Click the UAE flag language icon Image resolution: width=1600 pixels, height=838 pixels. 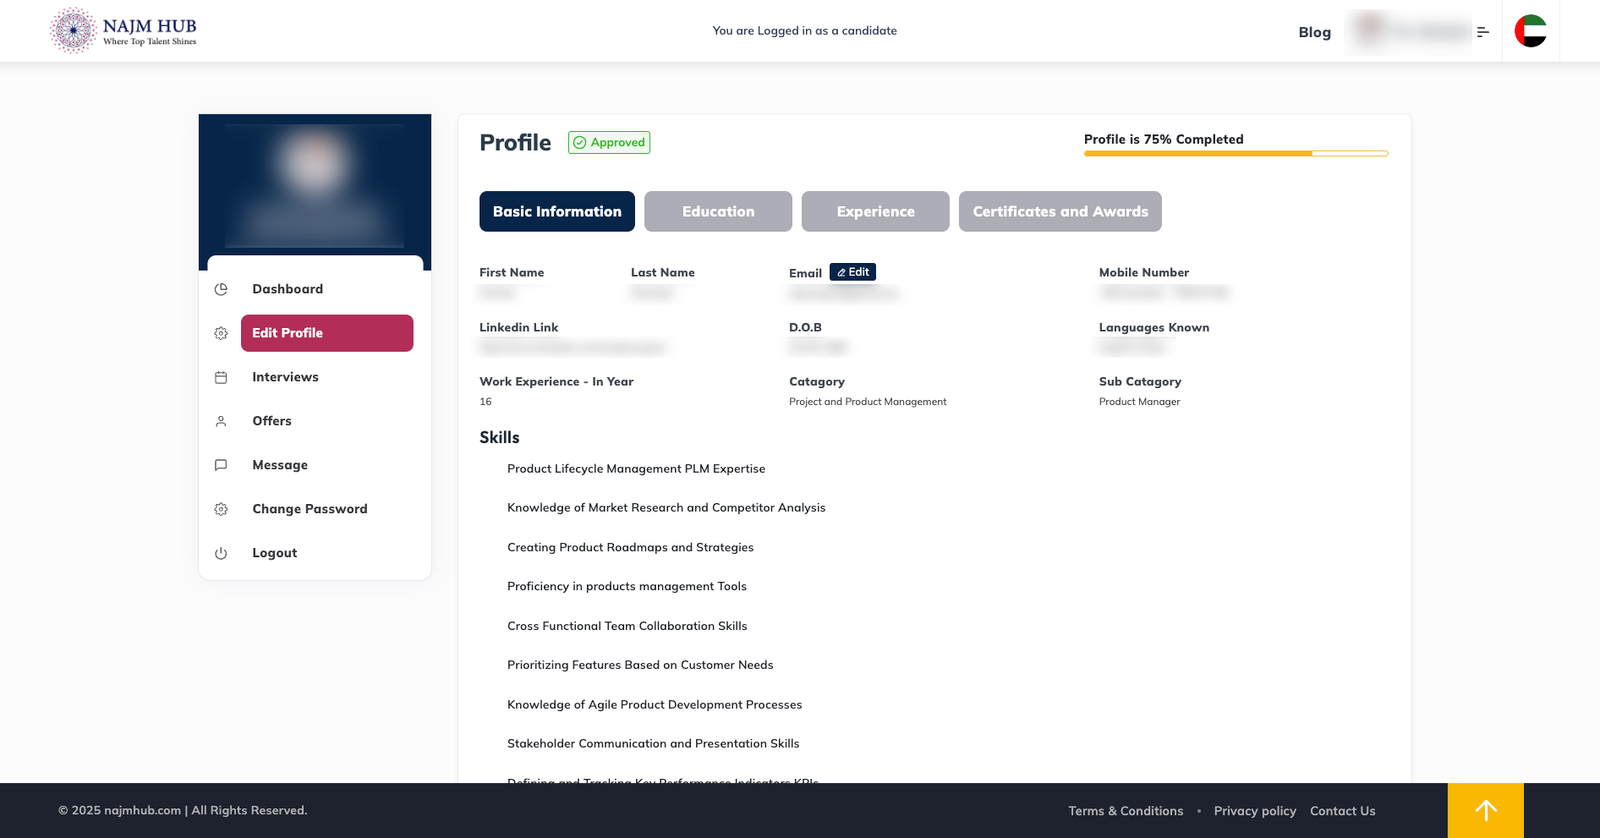point(1530,31)
